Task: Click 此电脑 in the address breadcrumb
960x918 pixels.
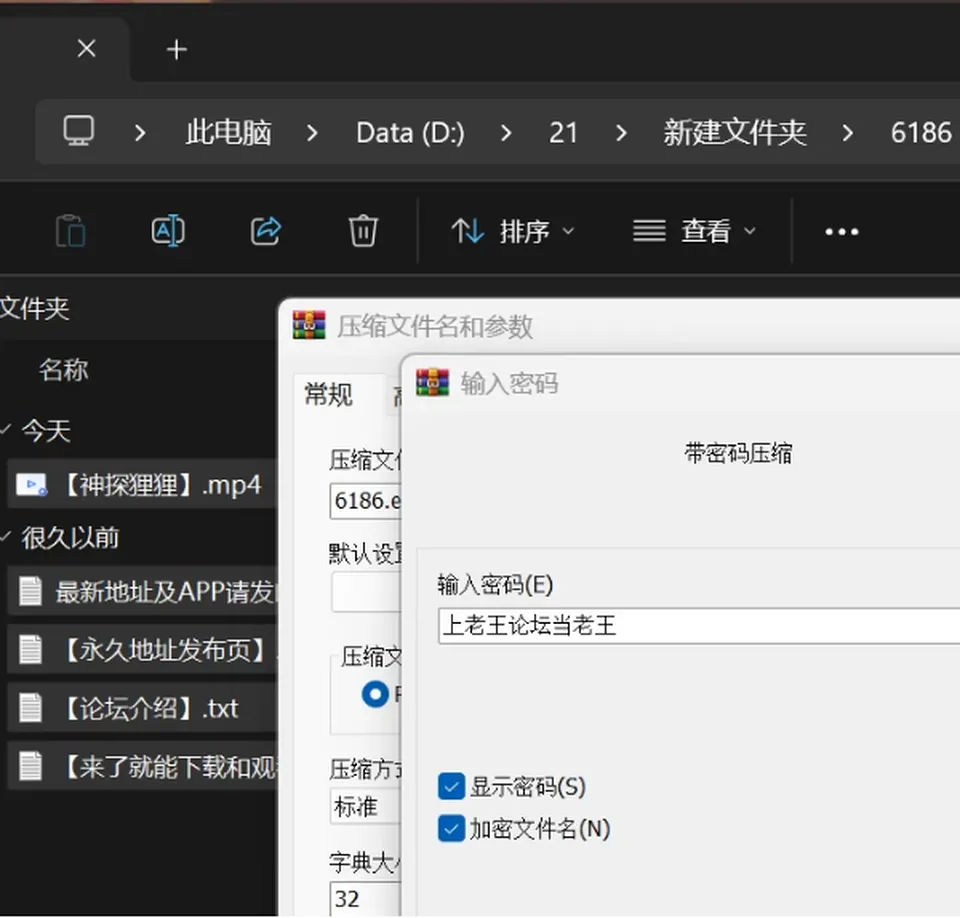Action: [x=228, y=132]
